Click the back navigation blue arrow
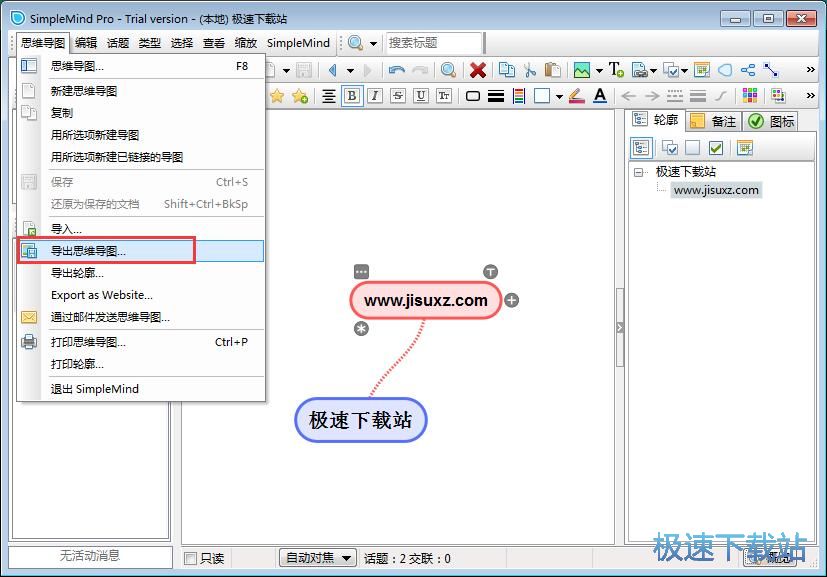The image size is (827, 577). pyautogui.click(x=332, y=70)
